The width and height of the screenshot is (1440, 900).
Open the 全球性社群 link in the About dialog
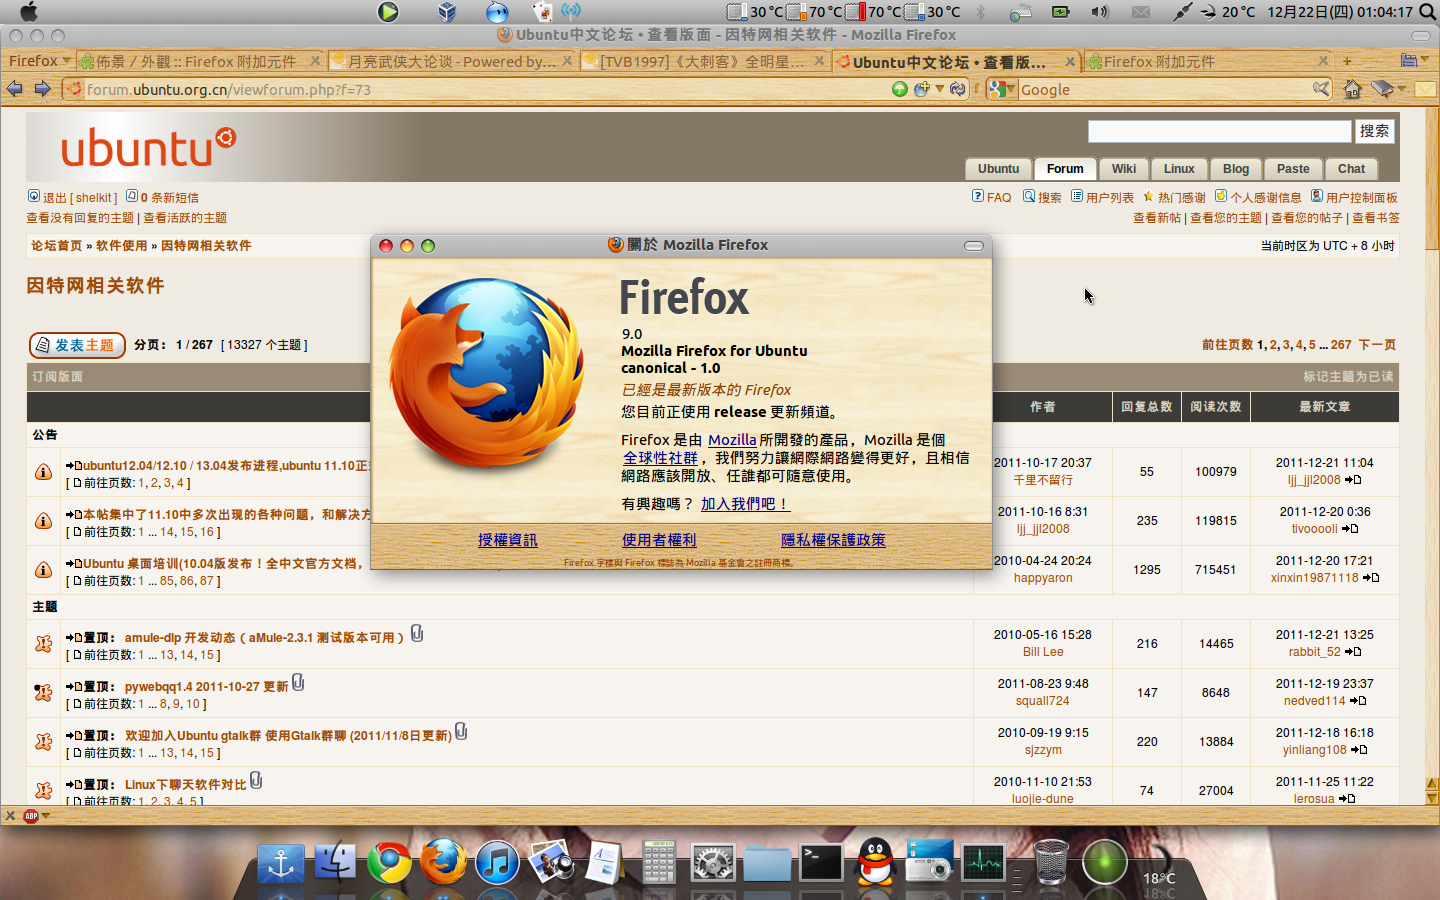(660, 458)
